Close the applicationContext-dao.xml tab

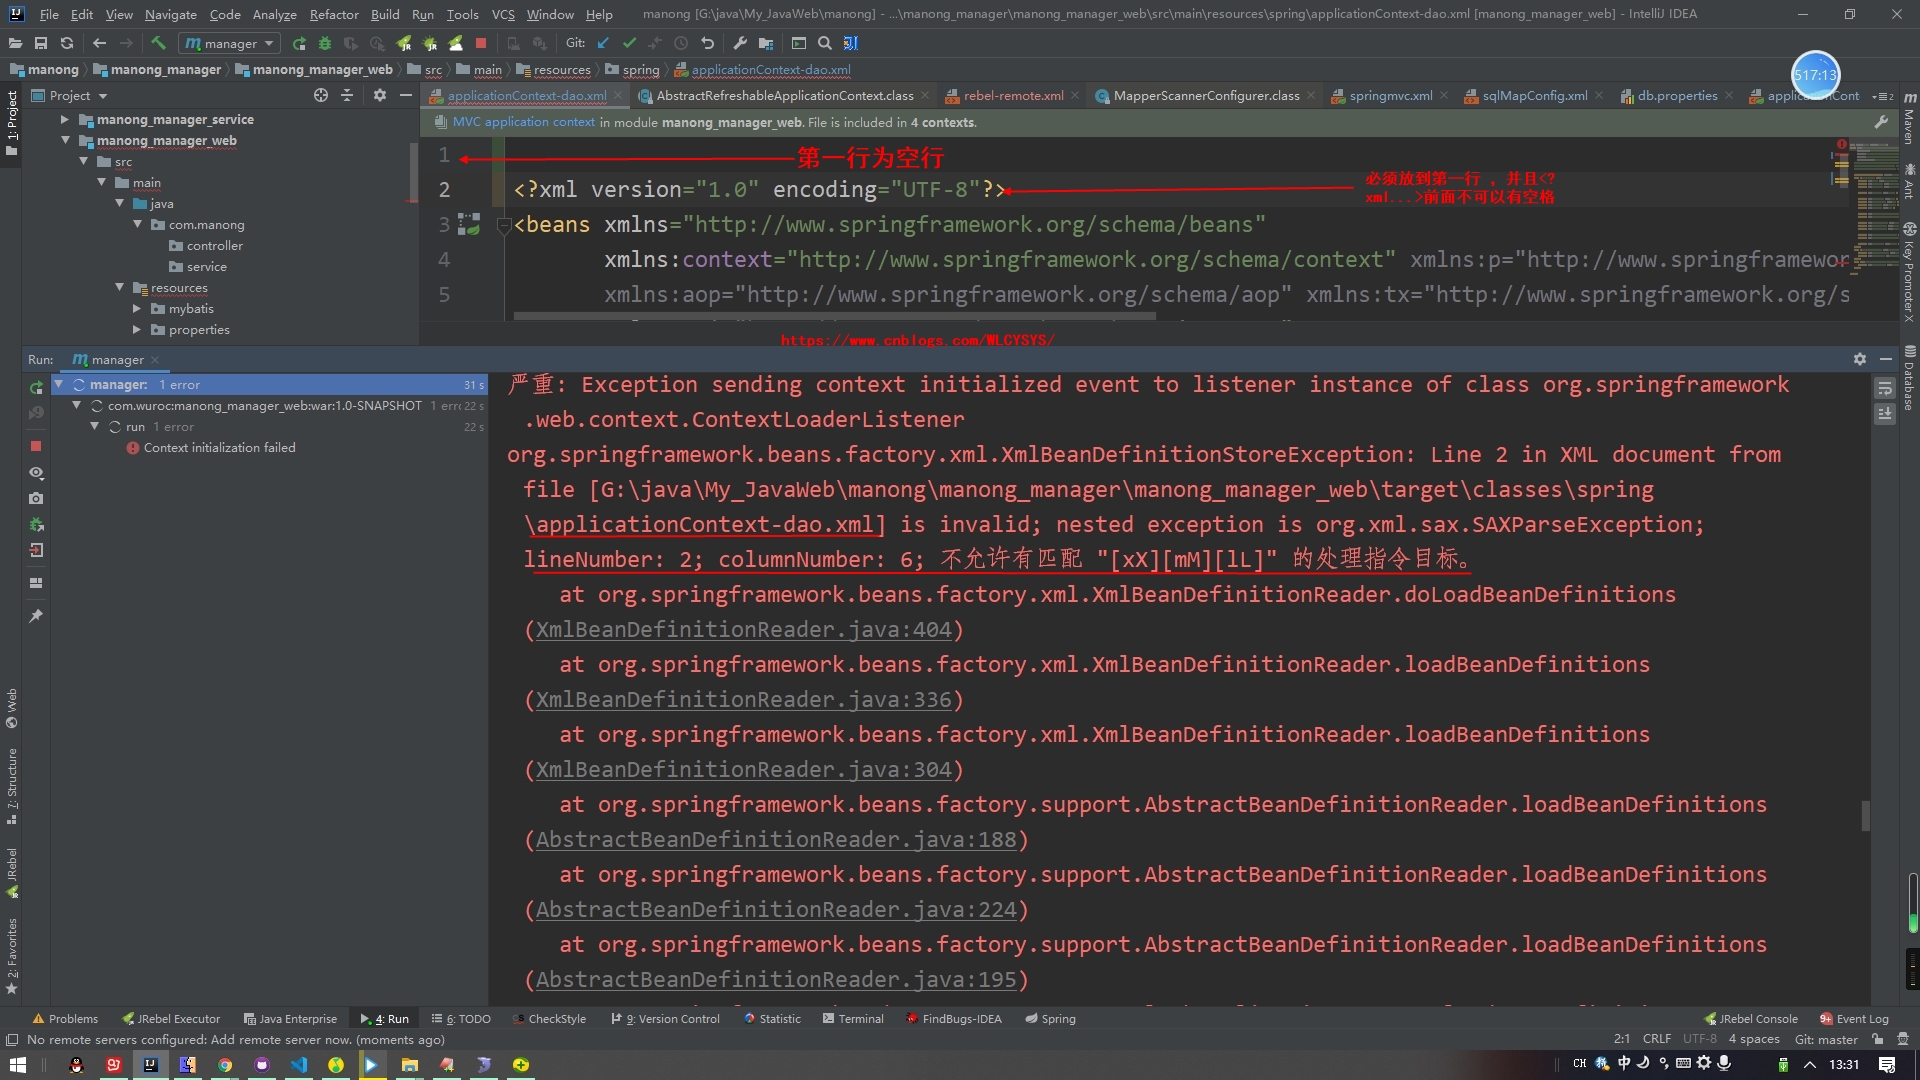pos(618,95)
